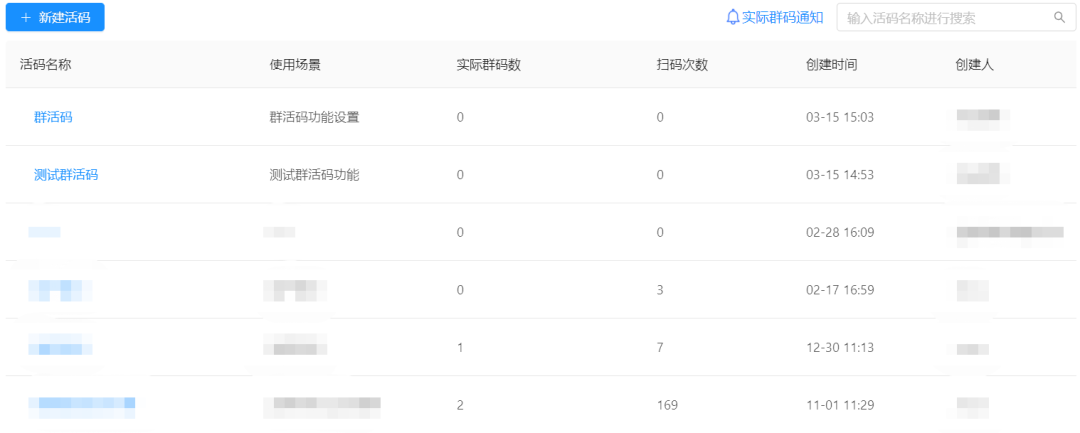1080x433 pixels.
Task: Click the 测试群活码功能 scenario cell
Action: pos(314,175)
